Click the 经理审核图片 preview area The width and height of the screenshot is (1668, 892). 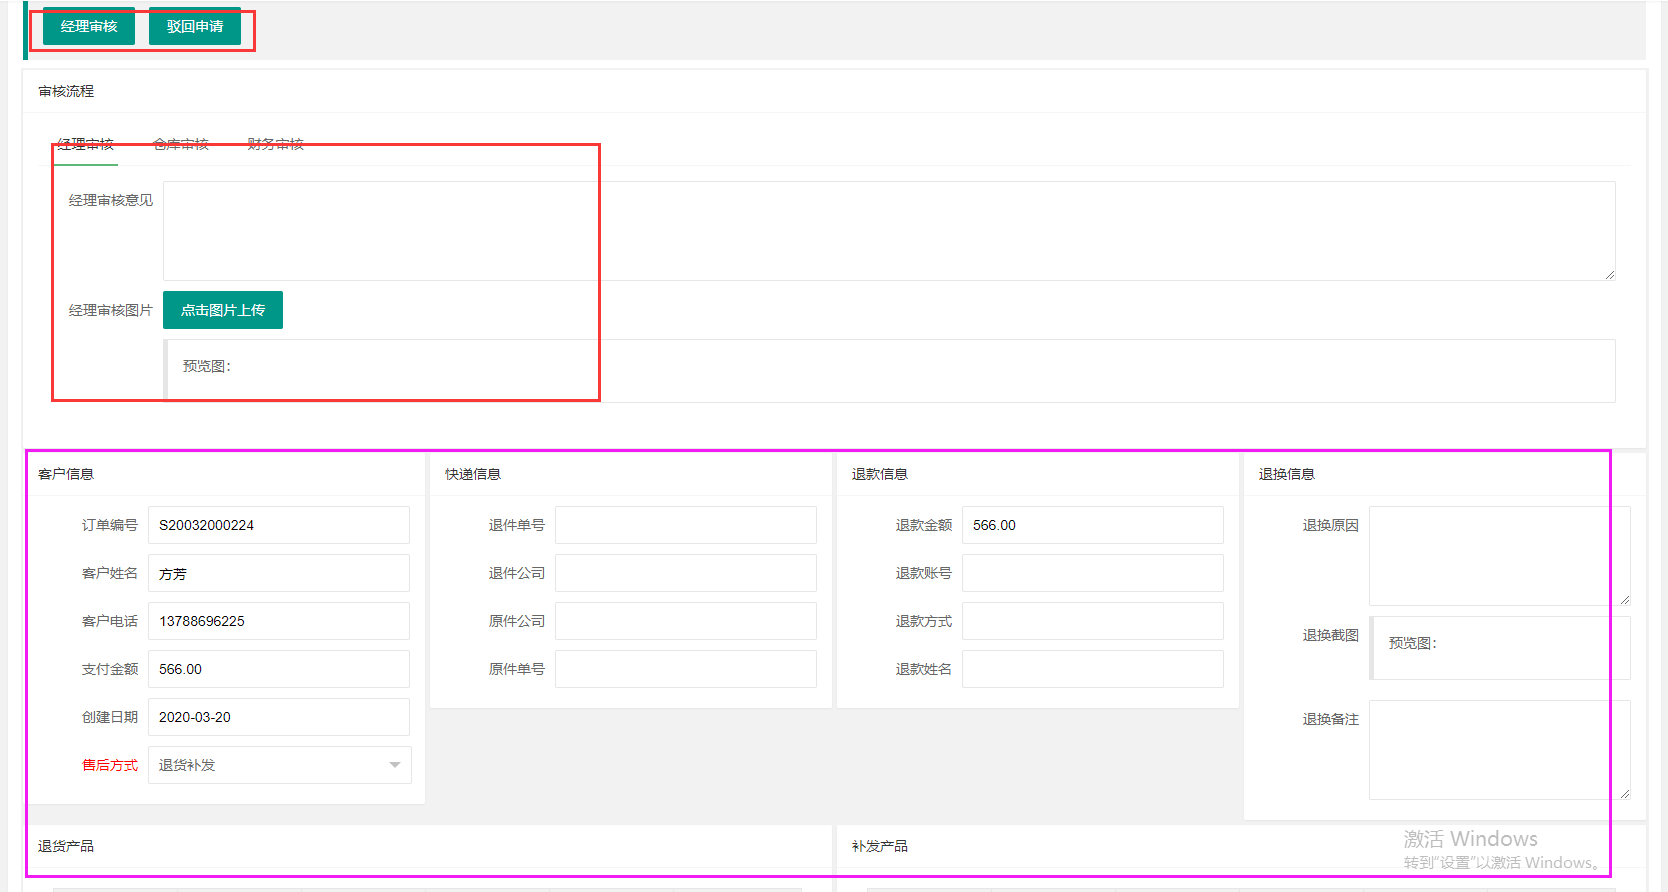coord(889,371)
